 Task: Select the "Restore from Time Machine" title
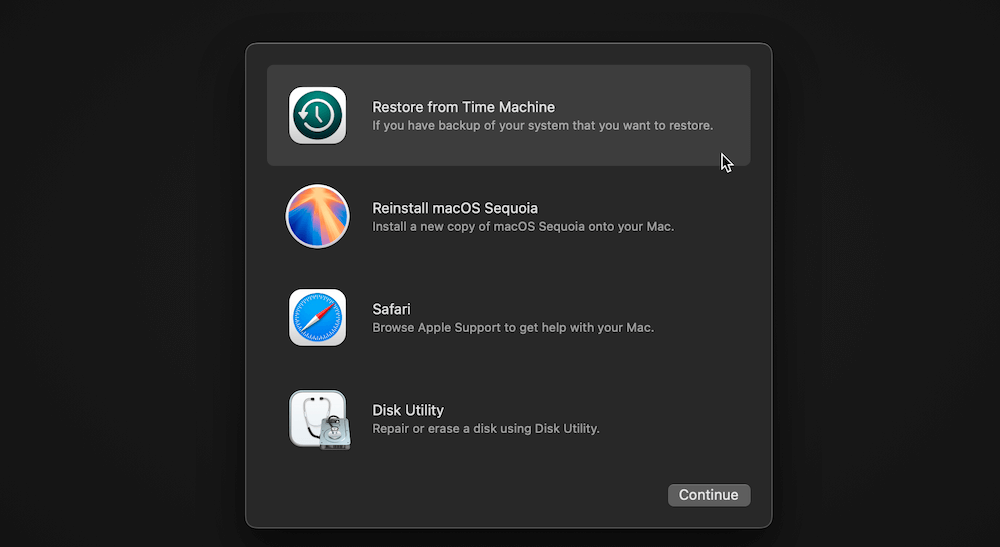(463, 107)
